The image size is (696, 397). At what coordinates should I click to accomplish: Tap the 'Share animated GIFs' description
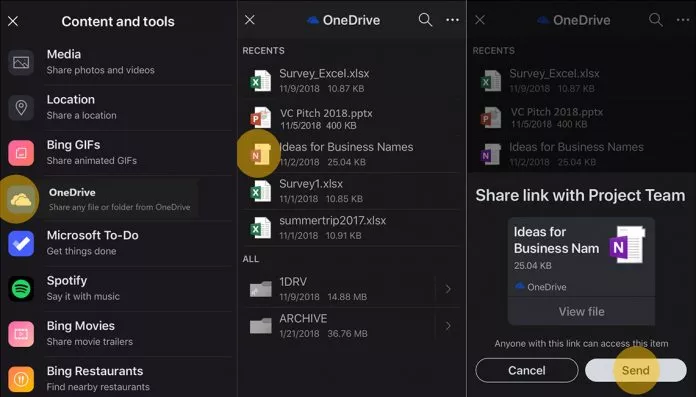[91, 160]
